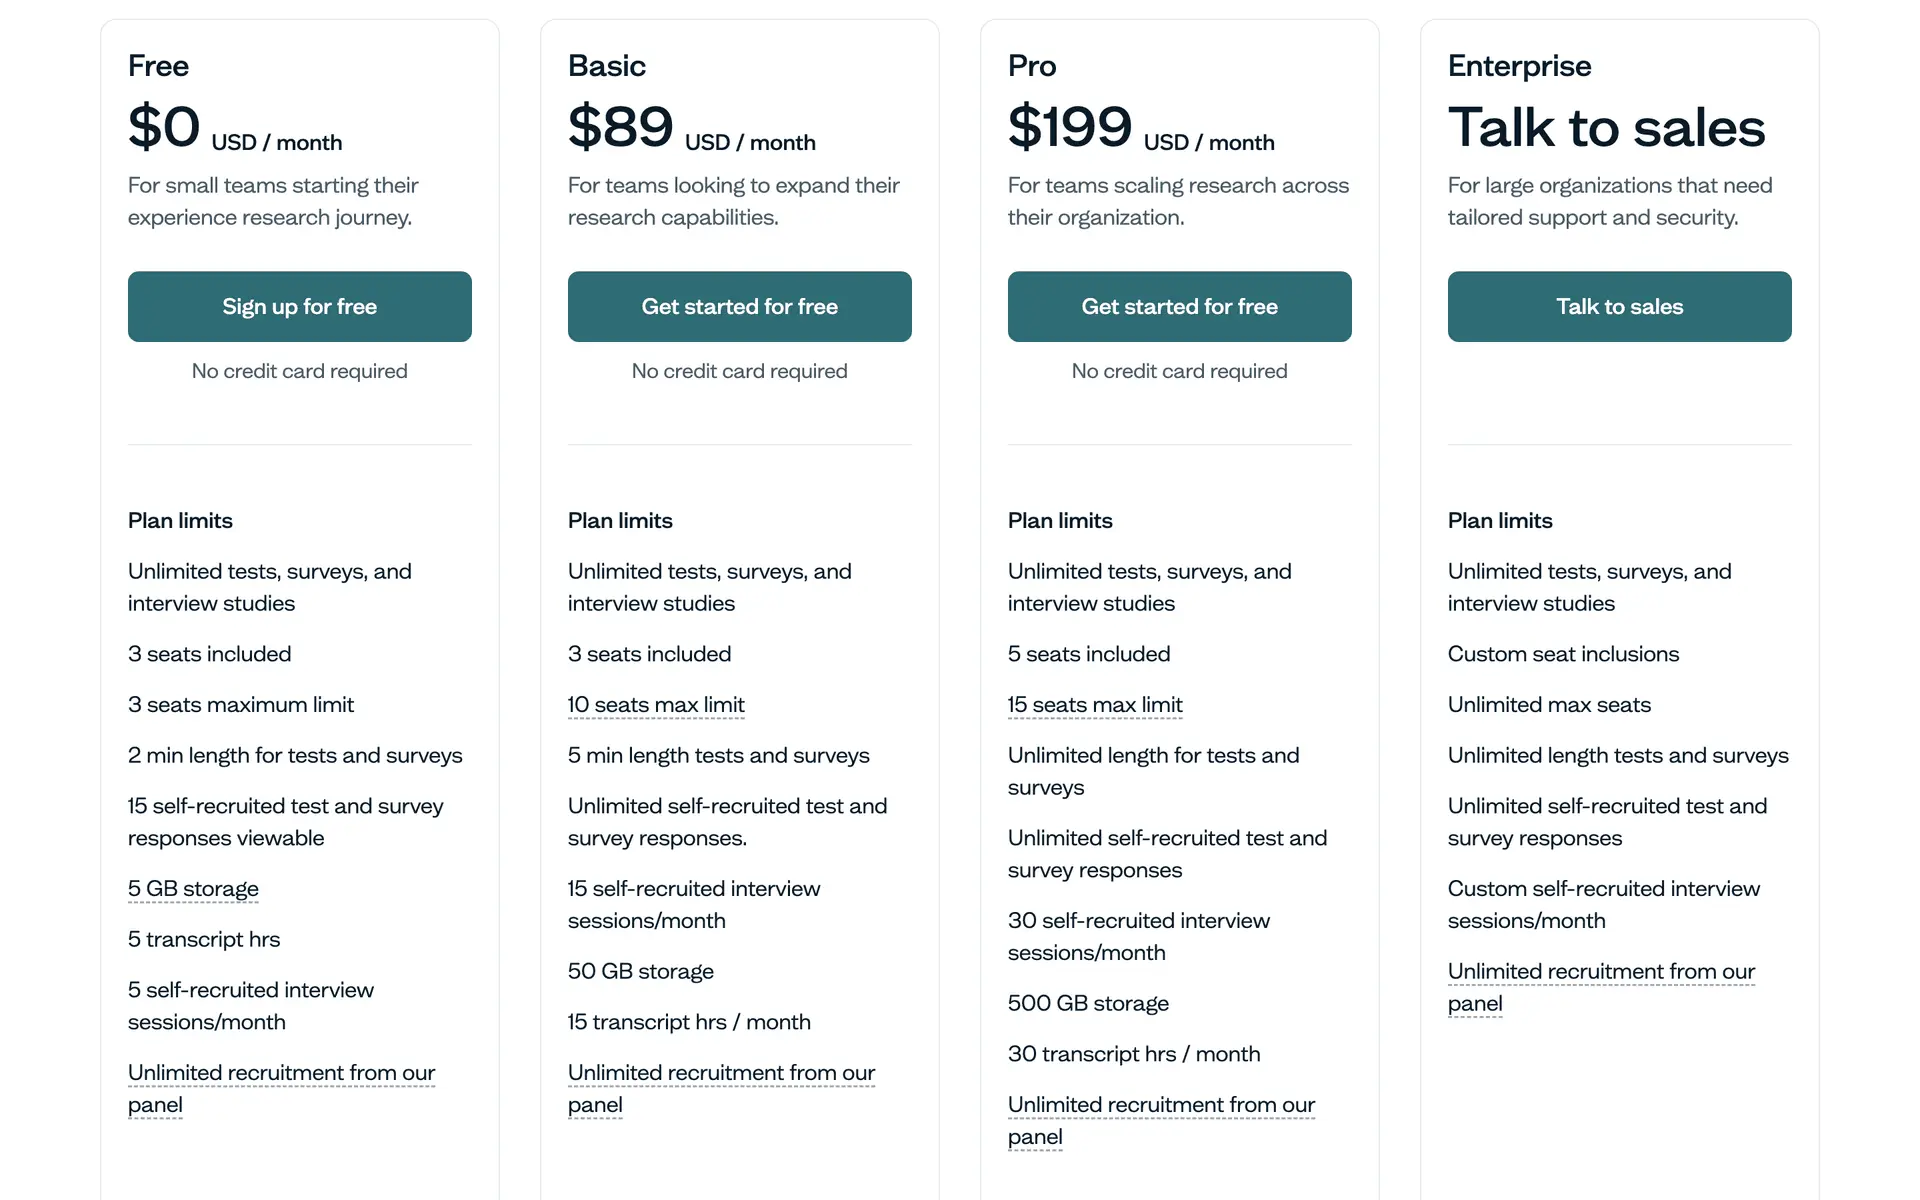Click Unlimited recruitment from our panel in Pro plan
Image resolution: width=1920 pixels, height=1200 pixels.
click(x=1161, y=1105)
